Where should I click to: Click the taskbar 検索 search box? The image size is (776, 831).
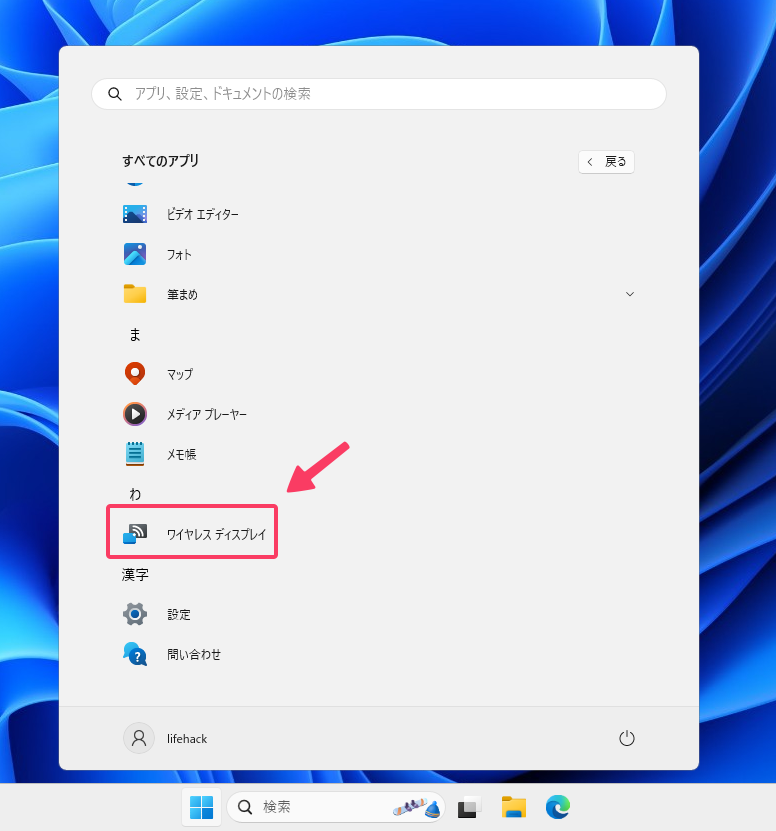[336, 807]
